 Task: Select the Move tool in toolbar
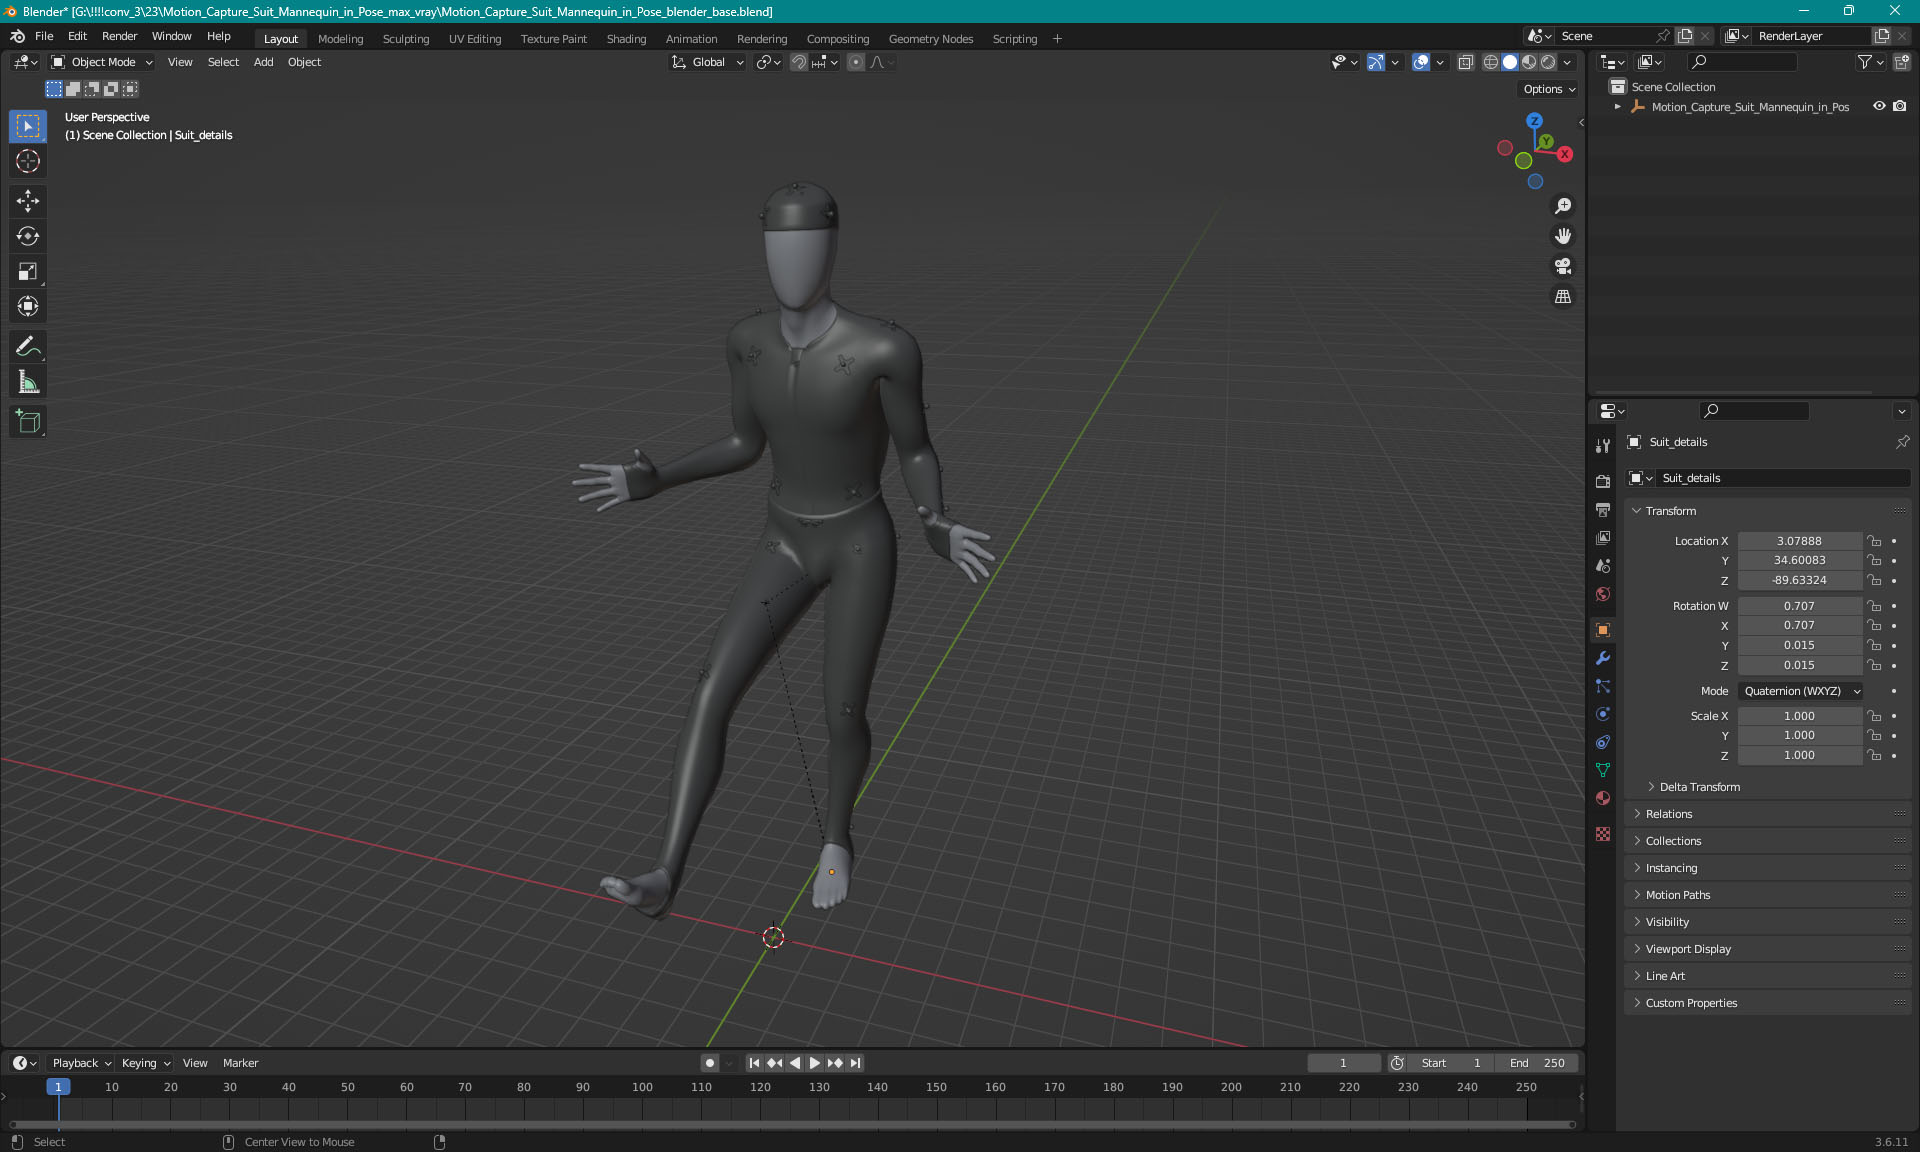[x=30, y=199]
